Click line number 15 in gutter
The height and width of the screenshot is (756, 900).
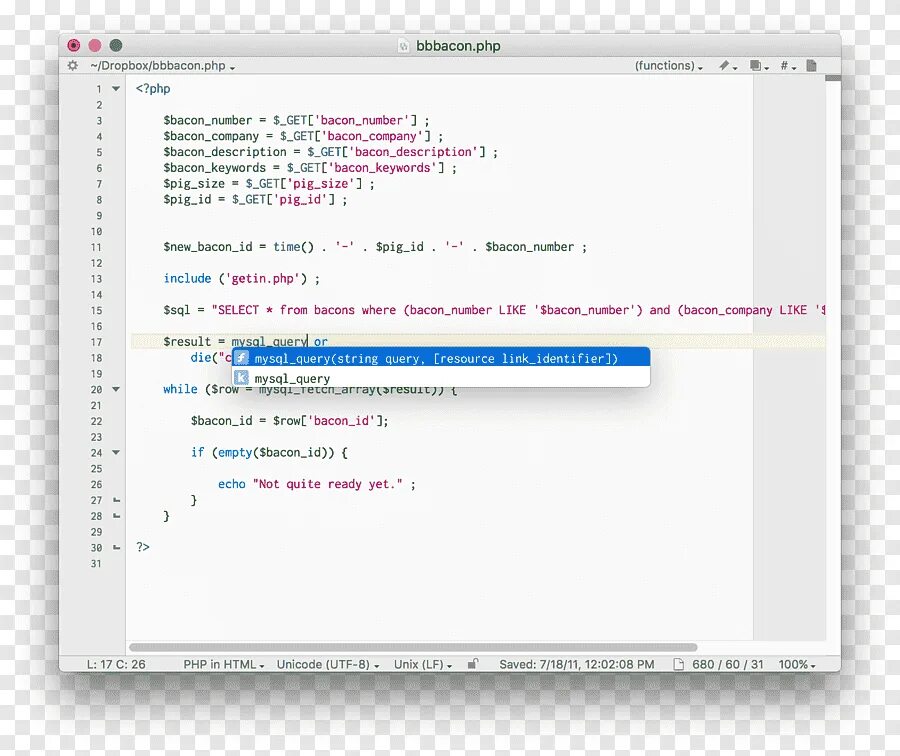[96, 310]
